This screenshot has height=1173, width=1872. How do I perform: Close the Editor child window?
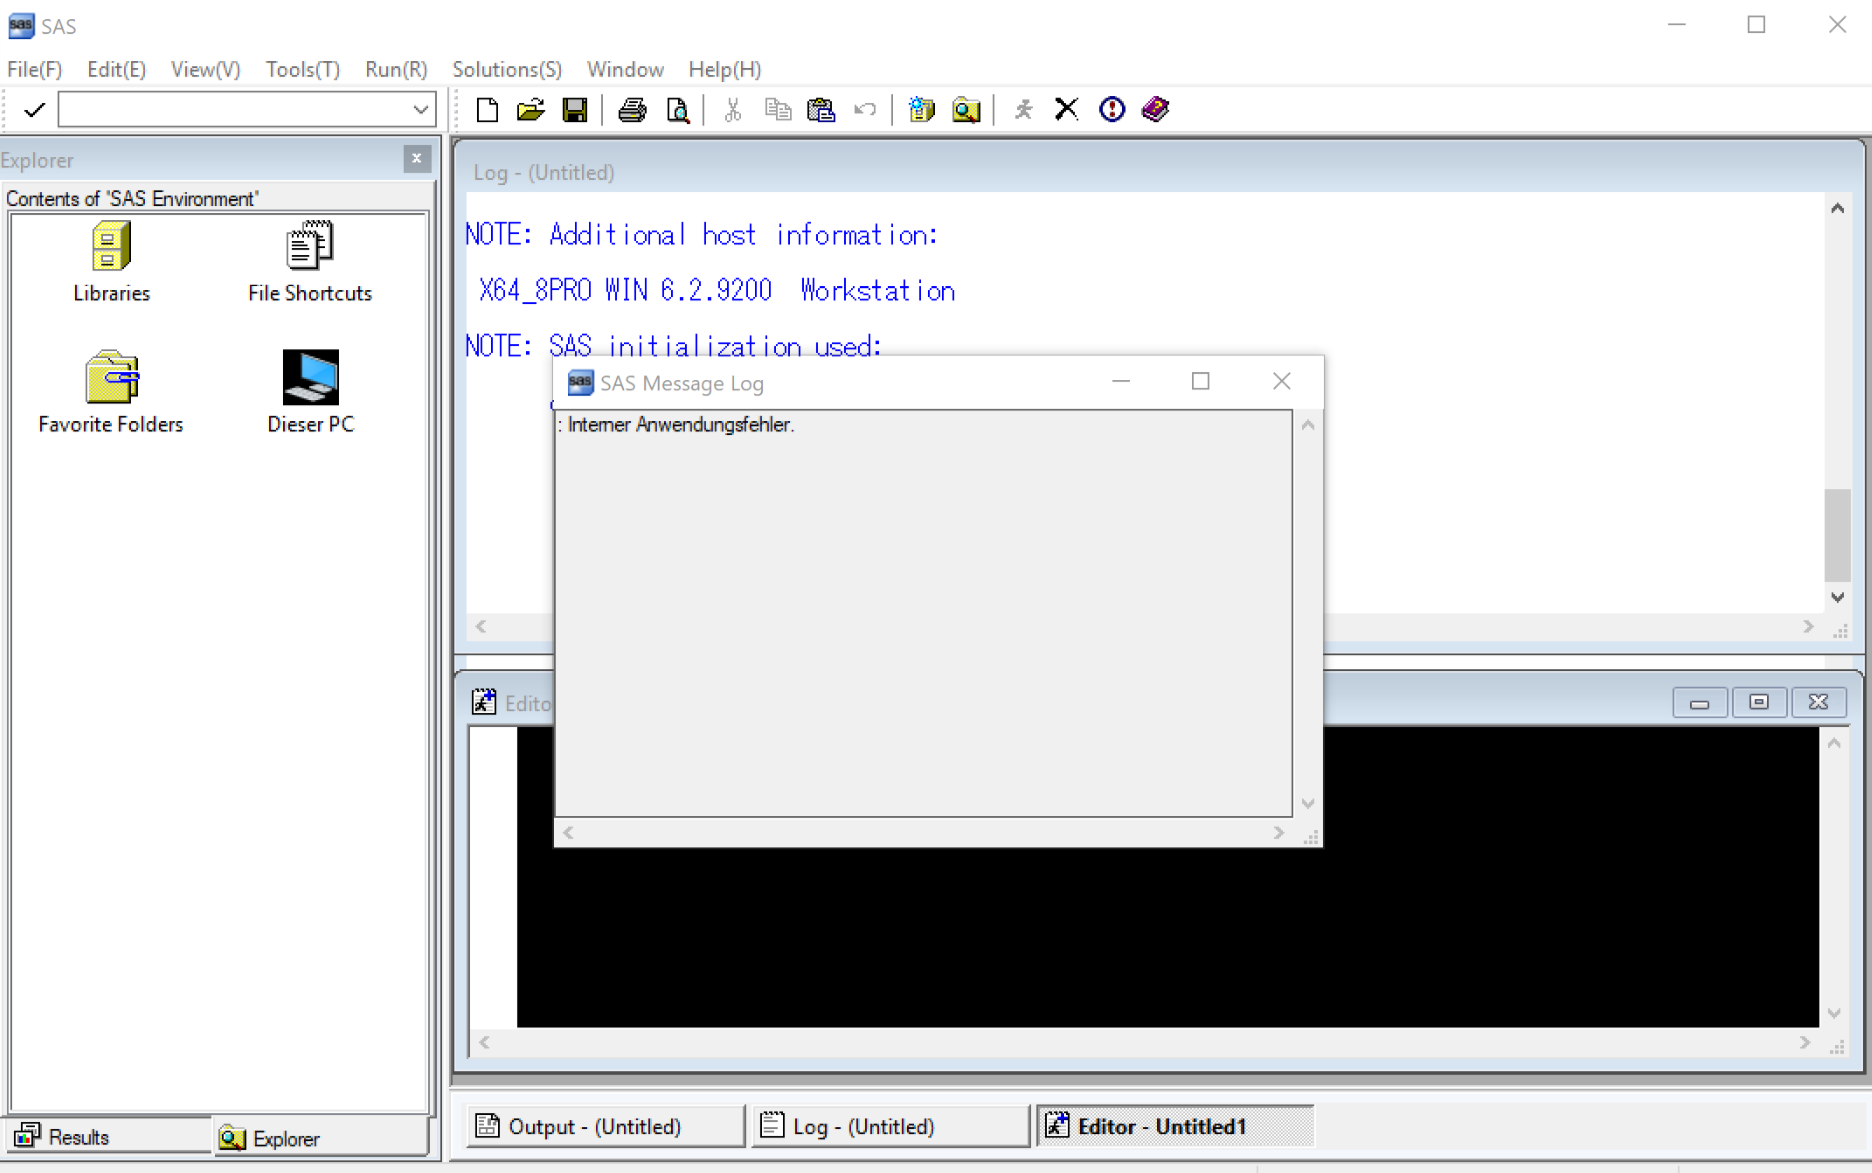click(1818, 703)
